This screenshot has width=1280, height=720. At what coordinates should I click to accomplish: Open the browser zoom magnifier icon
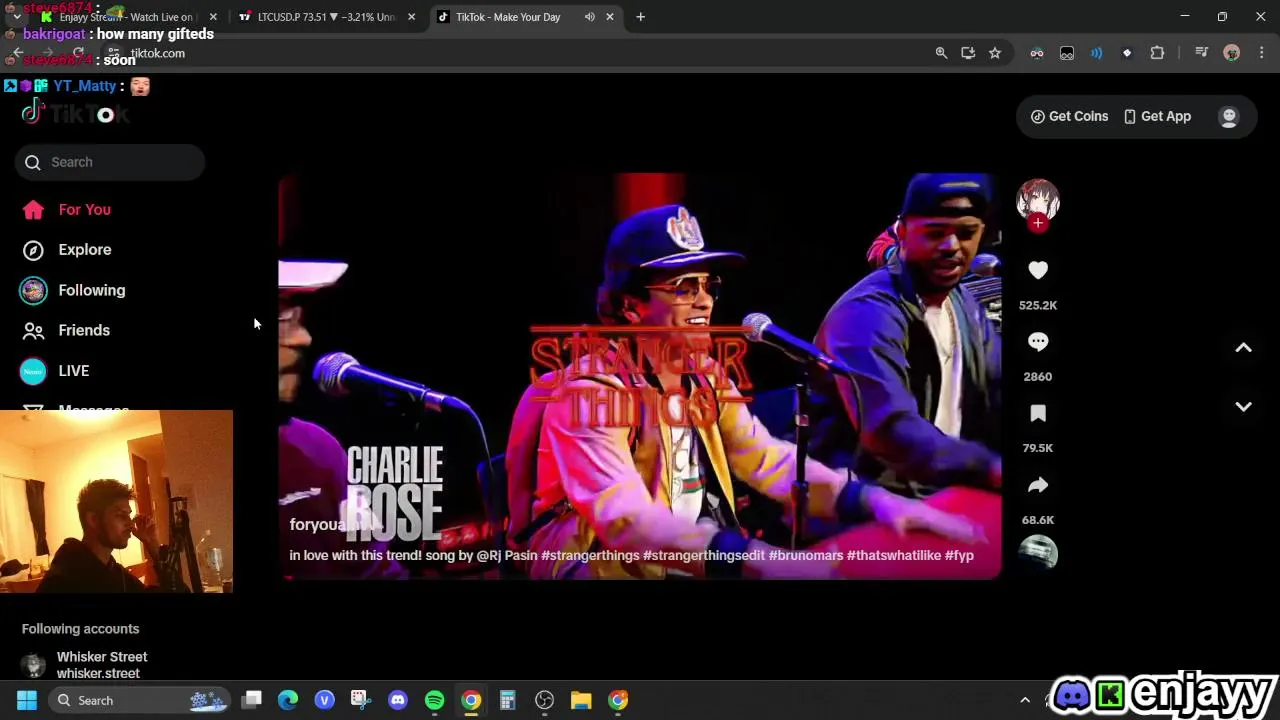point(941,53)
